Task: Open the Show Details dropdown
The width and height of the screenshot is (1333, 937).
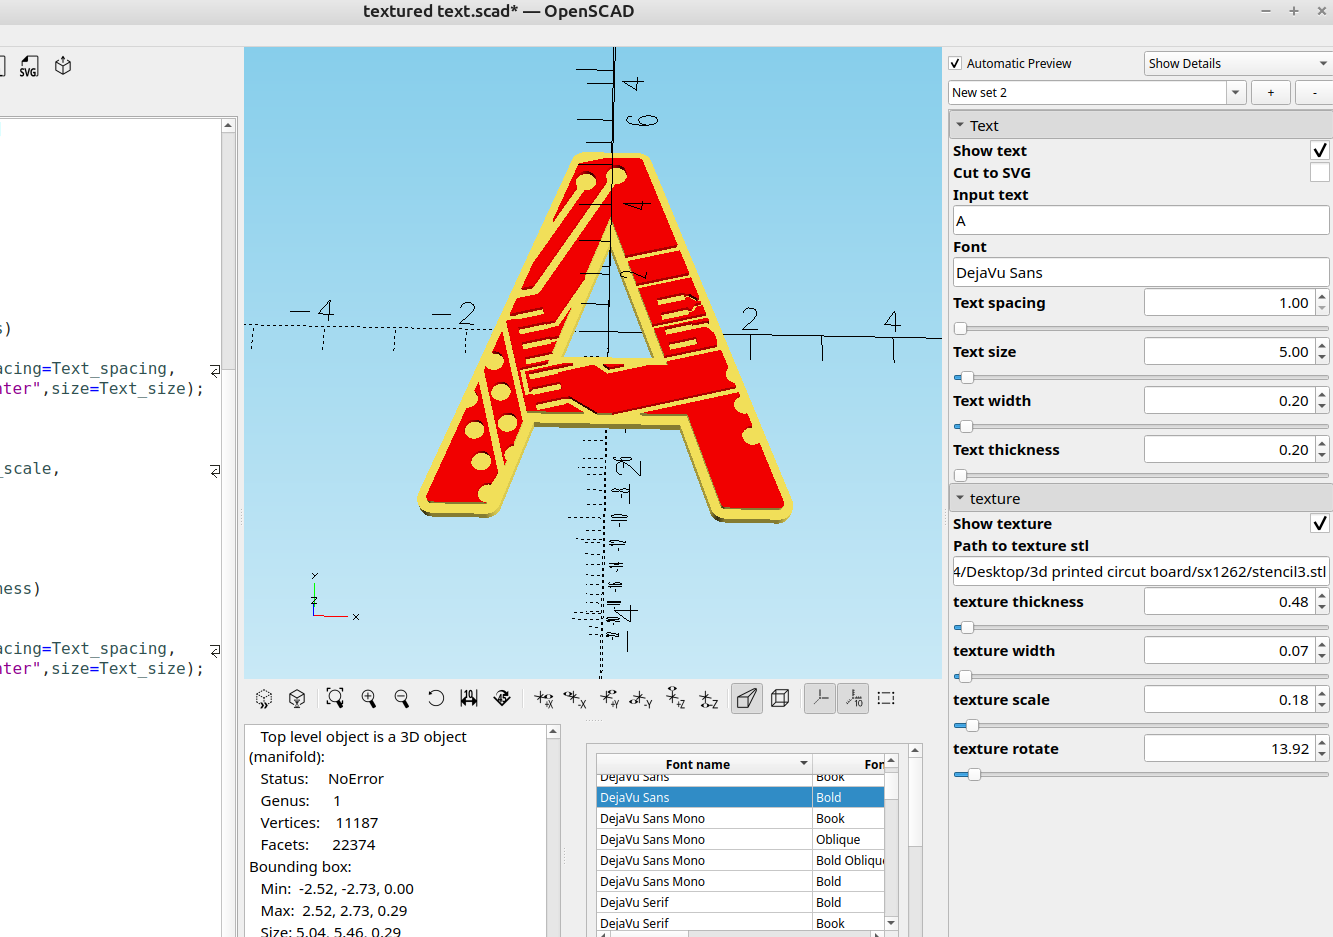Action: [x=1237, y=63]
